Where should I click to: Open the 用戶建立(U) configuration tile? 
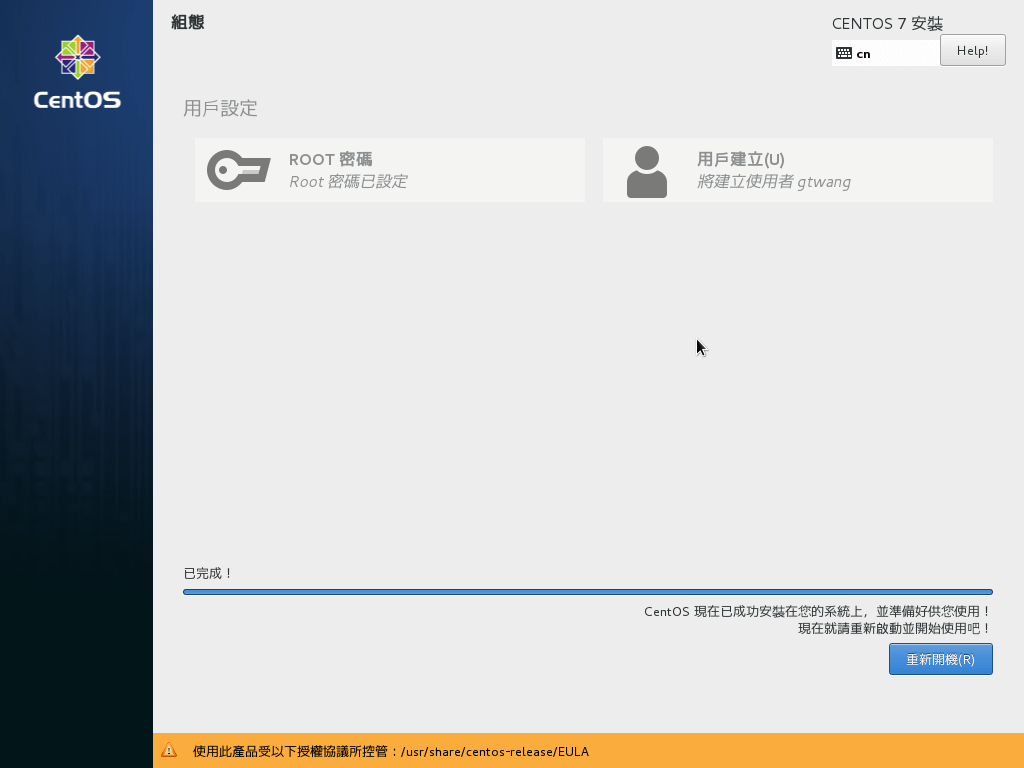797,170
